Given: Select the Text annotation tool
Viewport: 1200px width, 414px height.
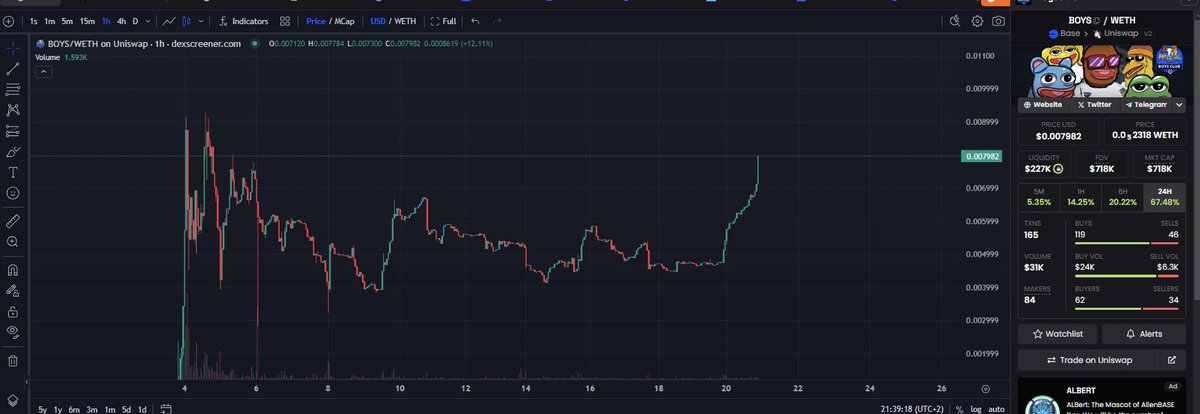Looking at the screenshot, I should click(13, 172).
